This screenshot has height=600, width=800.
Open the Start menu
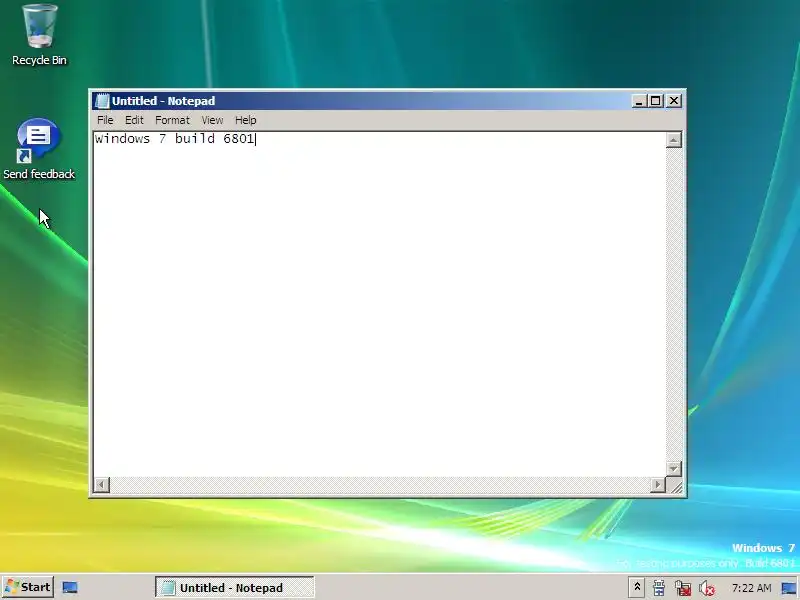[28, 587]
